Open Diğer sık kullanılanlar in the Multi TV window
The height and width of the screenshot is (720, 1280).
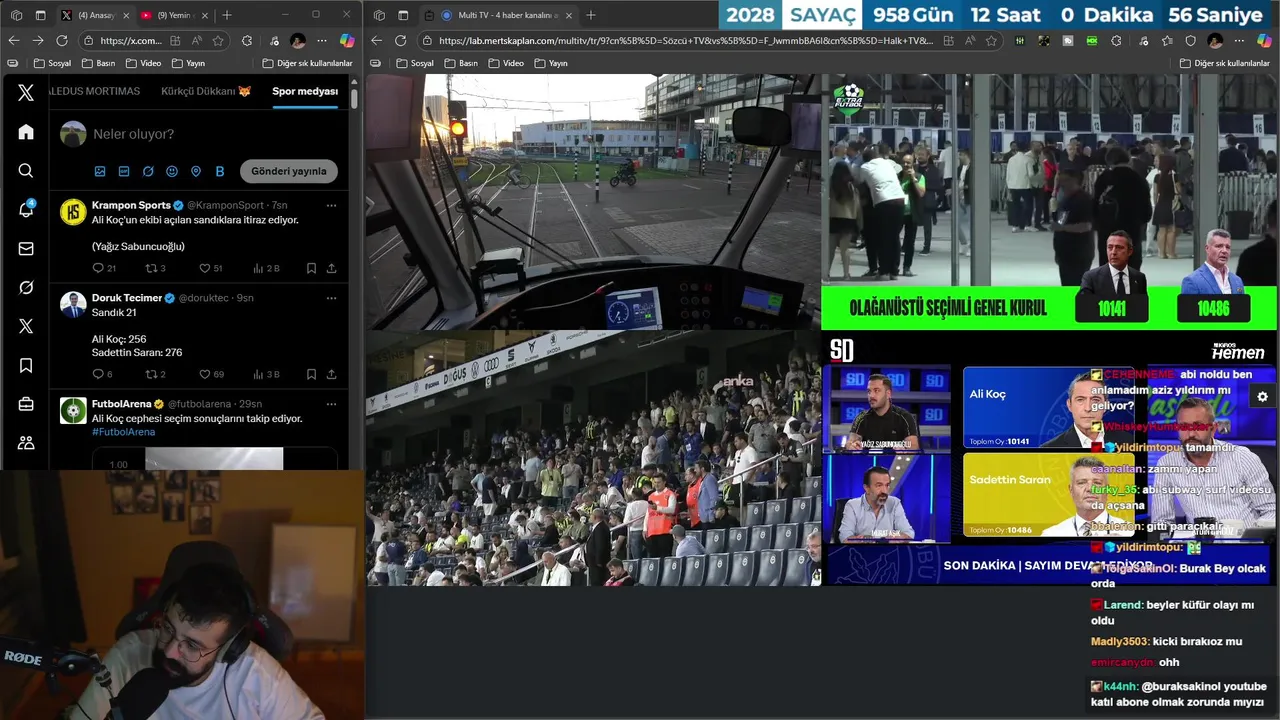pos(1224,63)
